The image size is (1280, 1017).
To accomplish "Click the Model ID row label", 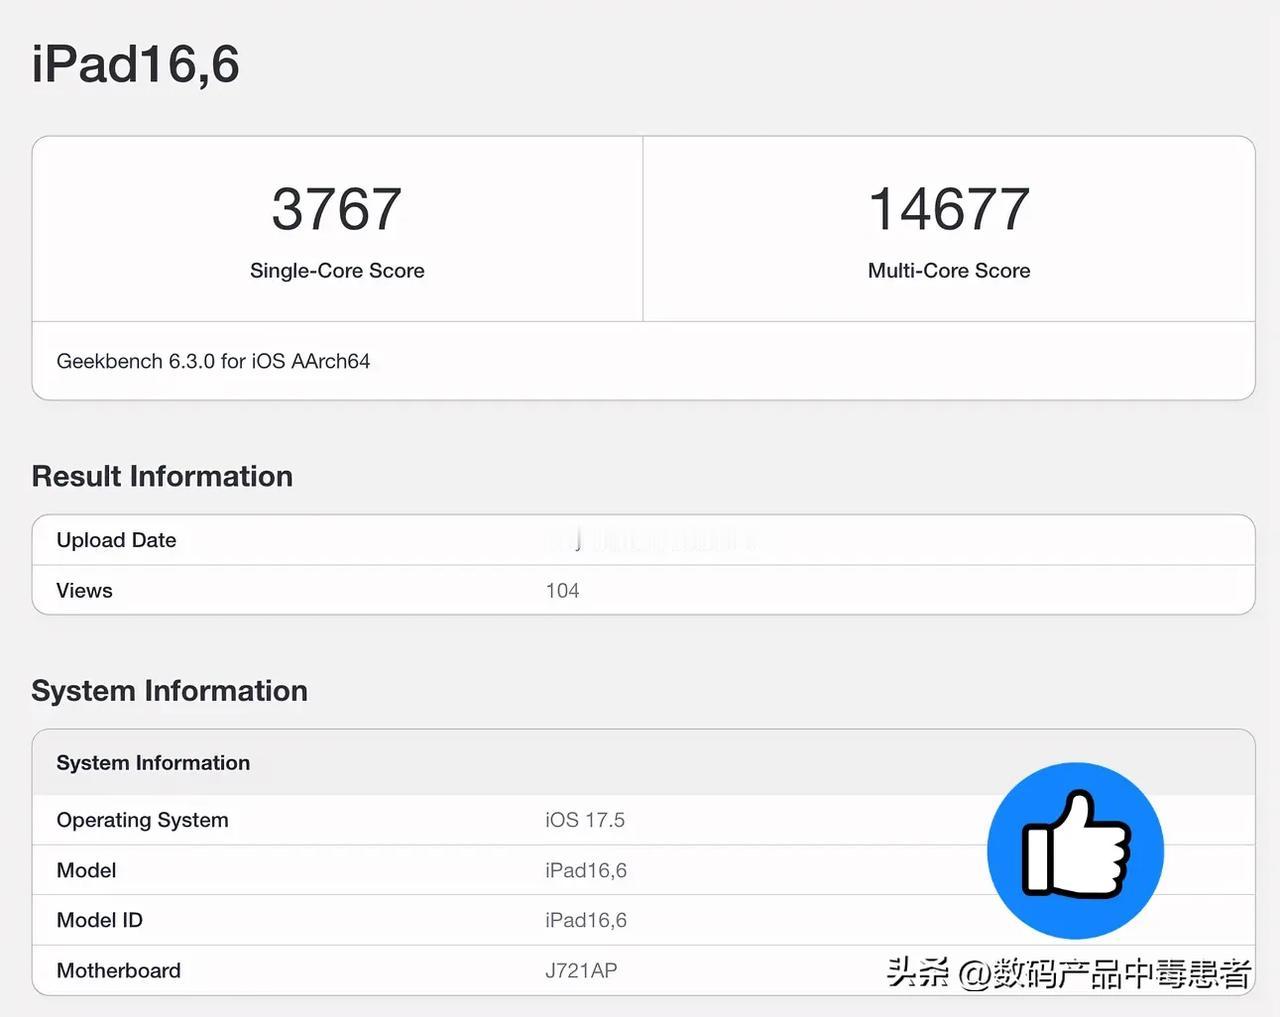I will 99,920.
